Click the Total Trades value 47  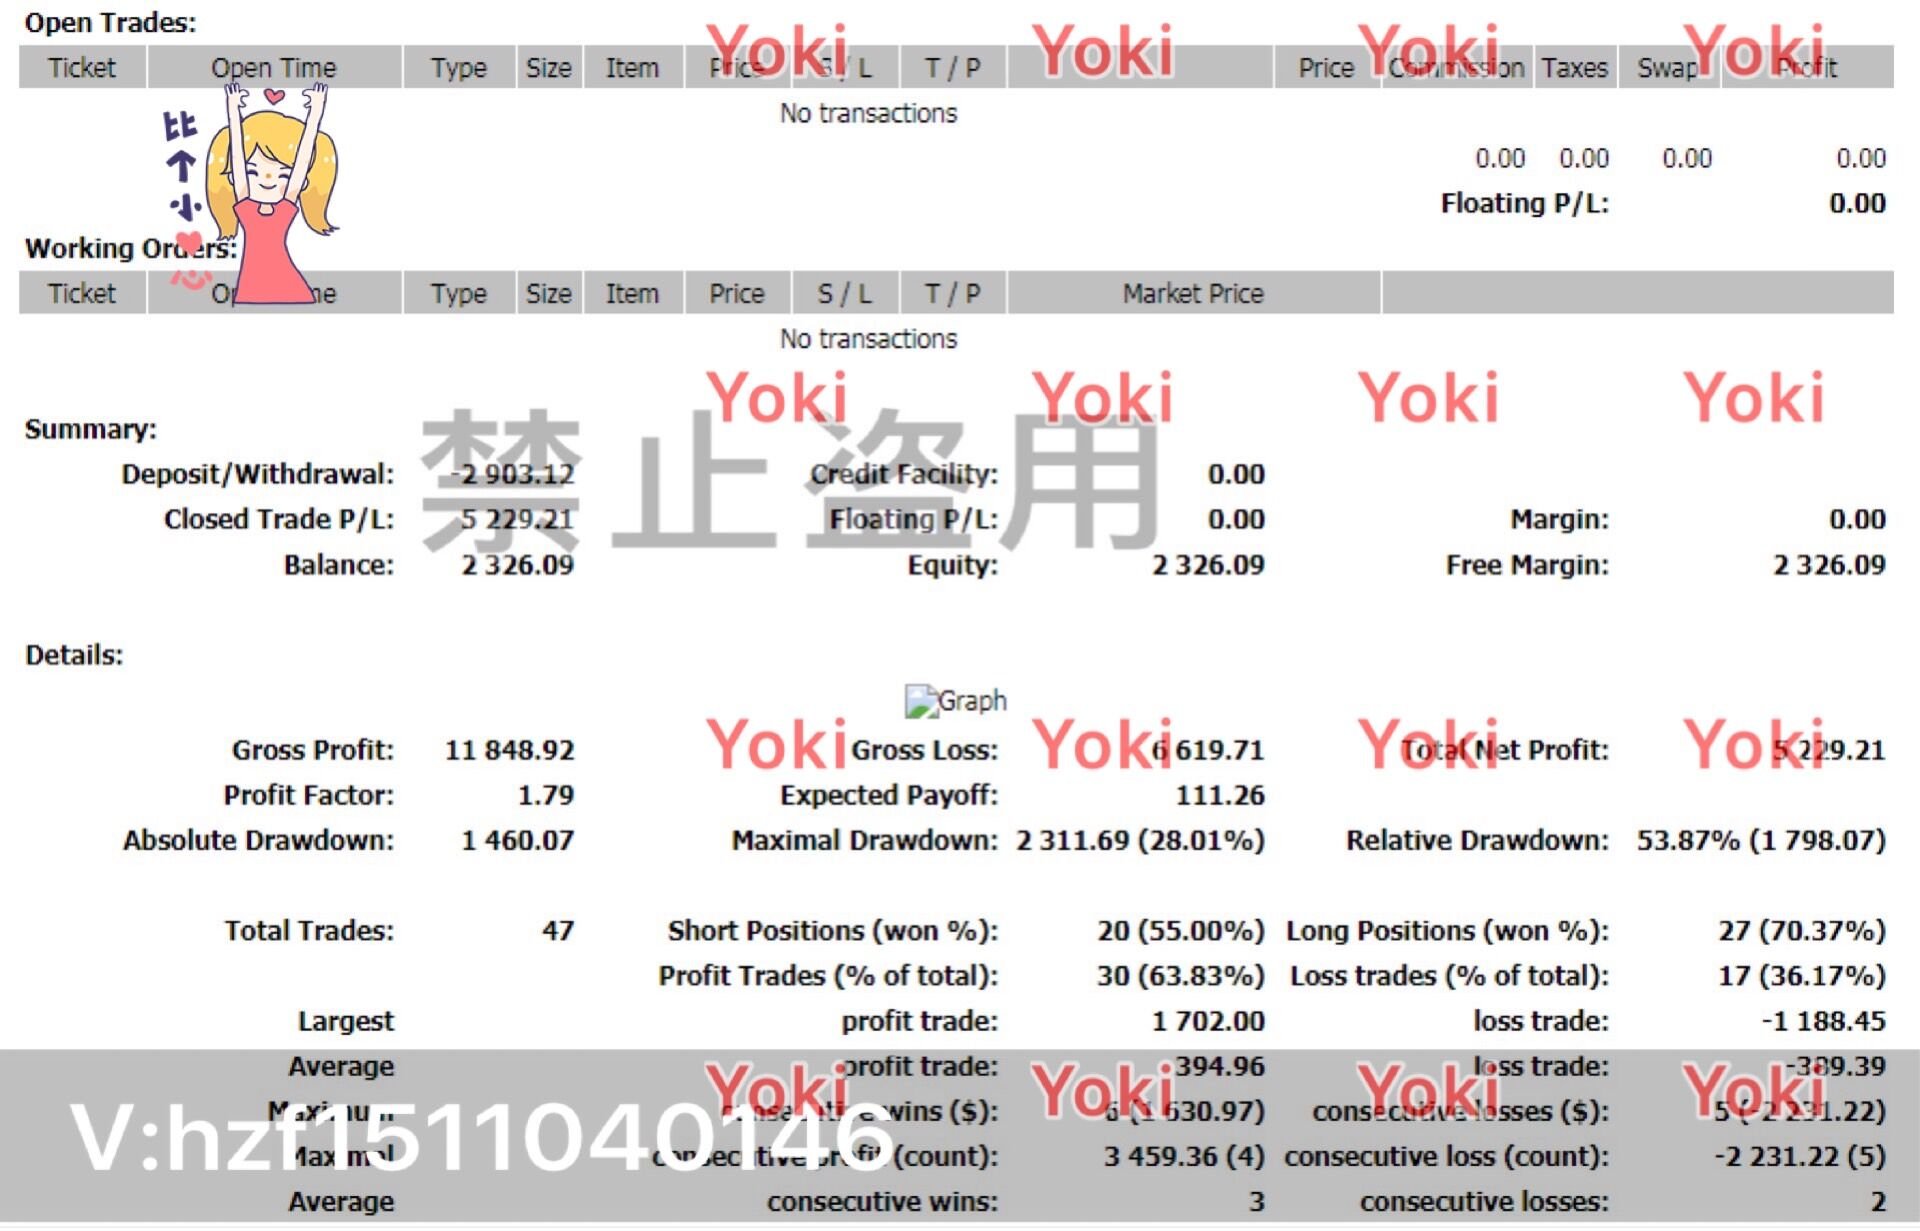[x=557, y=931]
